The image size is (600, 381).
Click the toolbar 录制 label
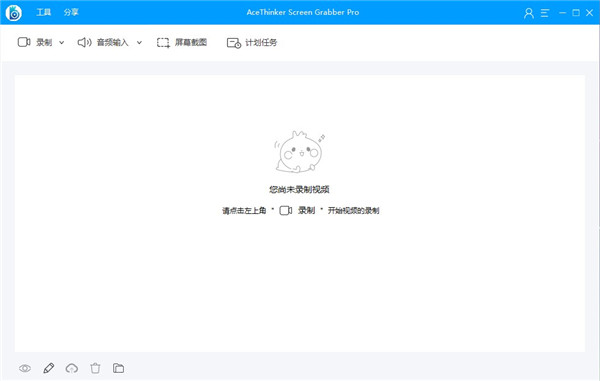coord(44,42)
